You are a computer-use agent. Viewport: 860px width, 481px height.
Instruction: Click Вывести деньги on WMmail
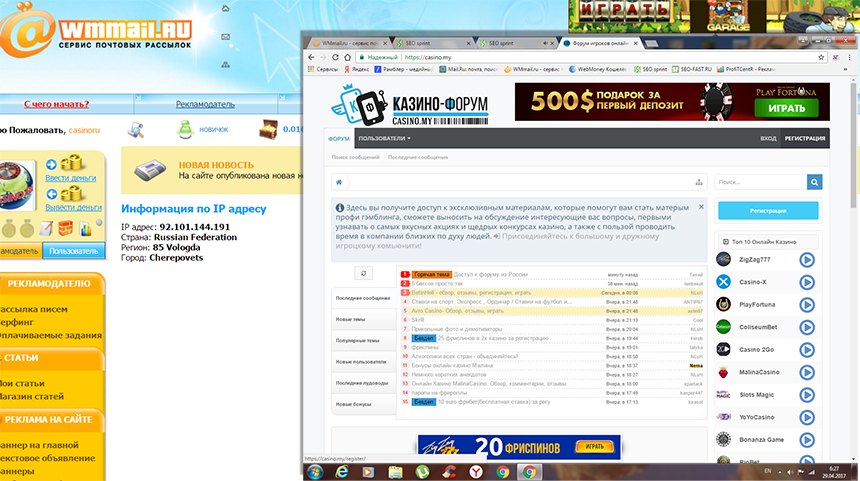73,207
